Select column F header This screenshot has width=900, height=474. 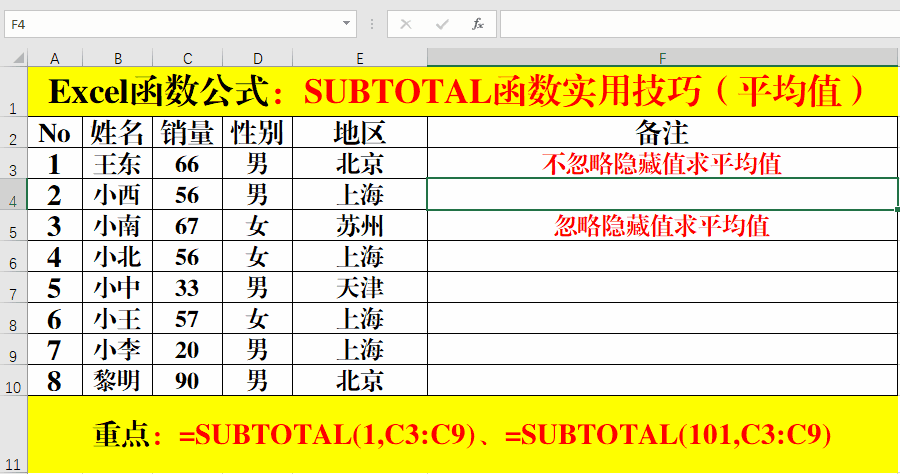(x=662, y=58)
